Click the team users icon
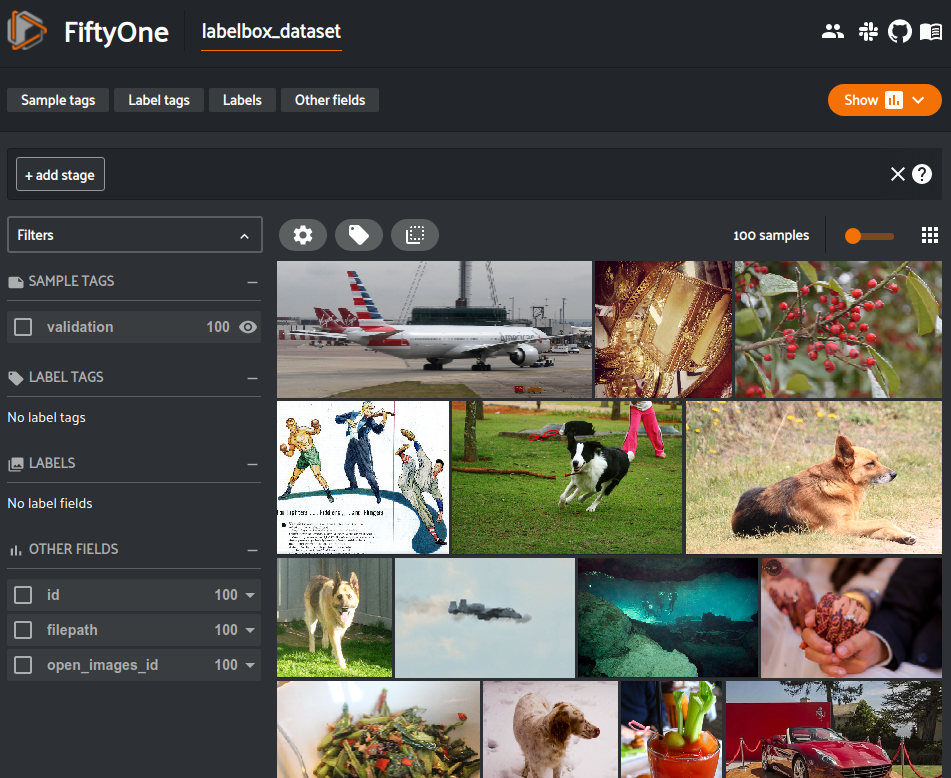This screenshot has width=951, height=778. click(x=833, y=32)
